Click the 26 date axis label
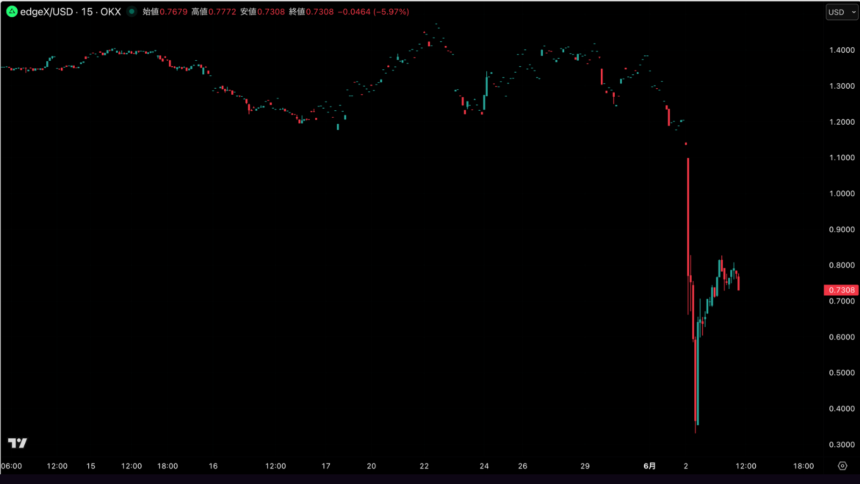This screenshot has width=860, height=484. 523,466
